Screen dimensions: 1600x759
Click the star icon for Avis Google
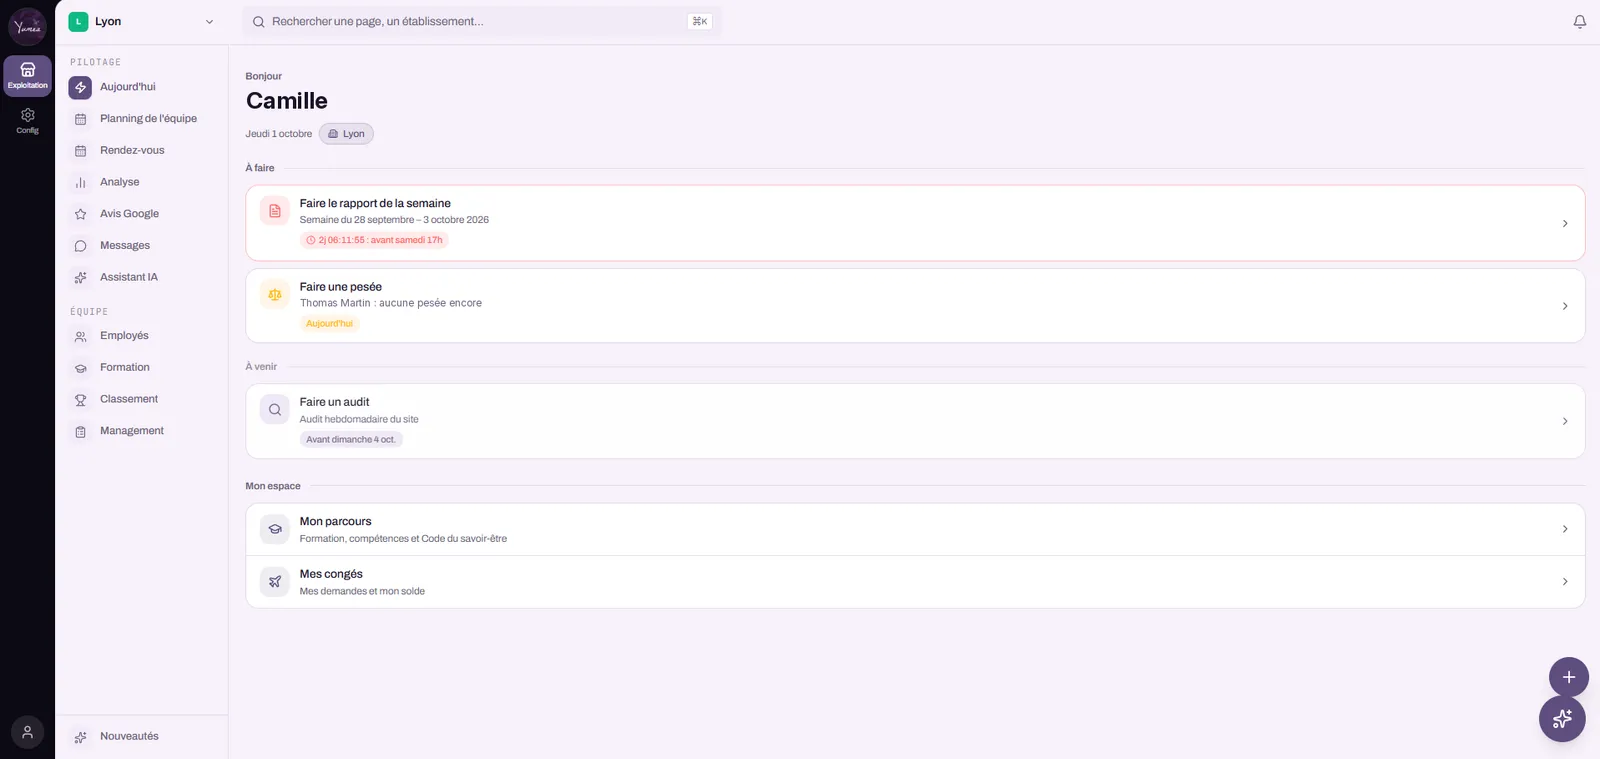(81, 214)
